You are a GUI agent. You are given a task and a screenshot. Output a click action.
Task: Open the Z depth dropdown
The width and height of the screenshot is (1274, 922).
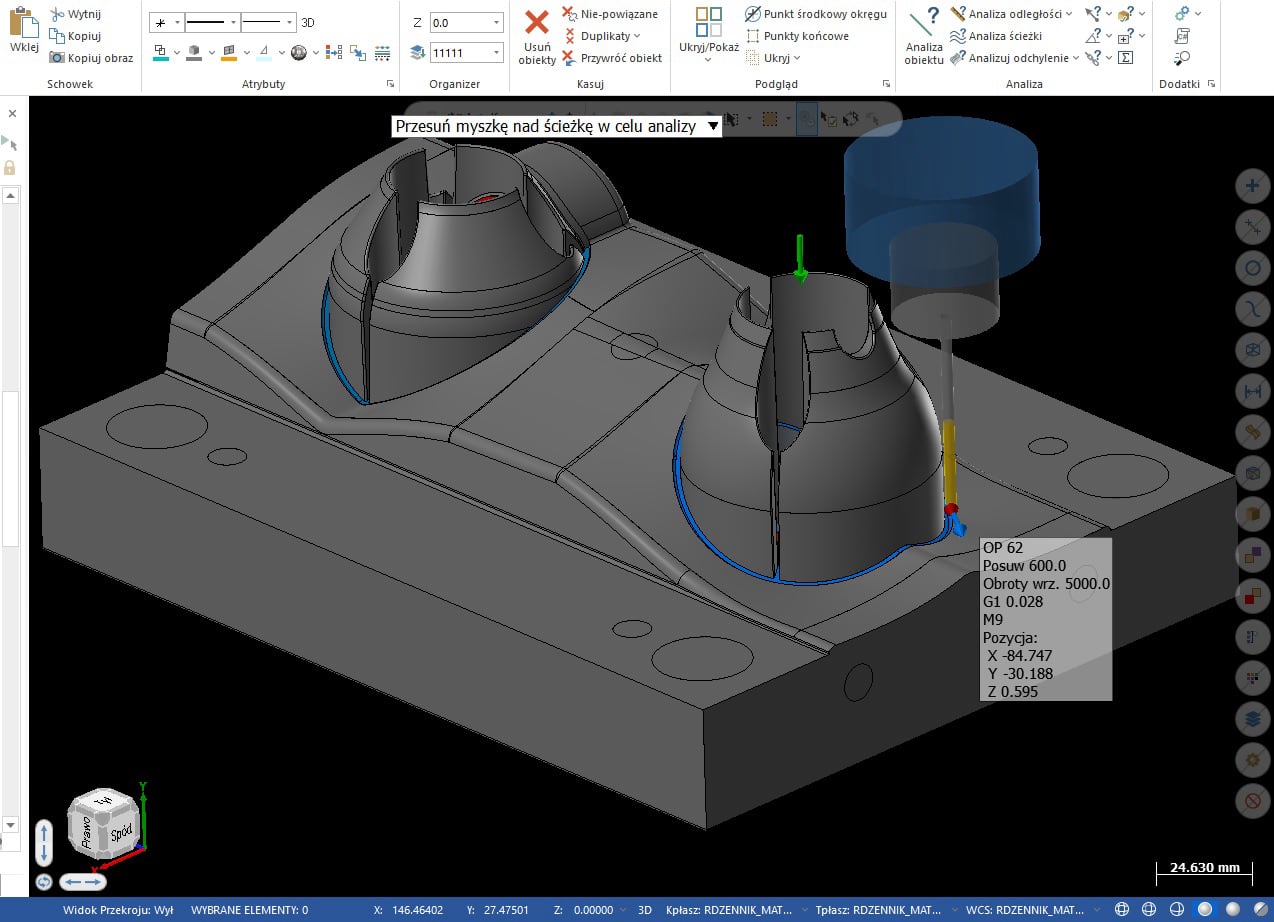point(497,22)
